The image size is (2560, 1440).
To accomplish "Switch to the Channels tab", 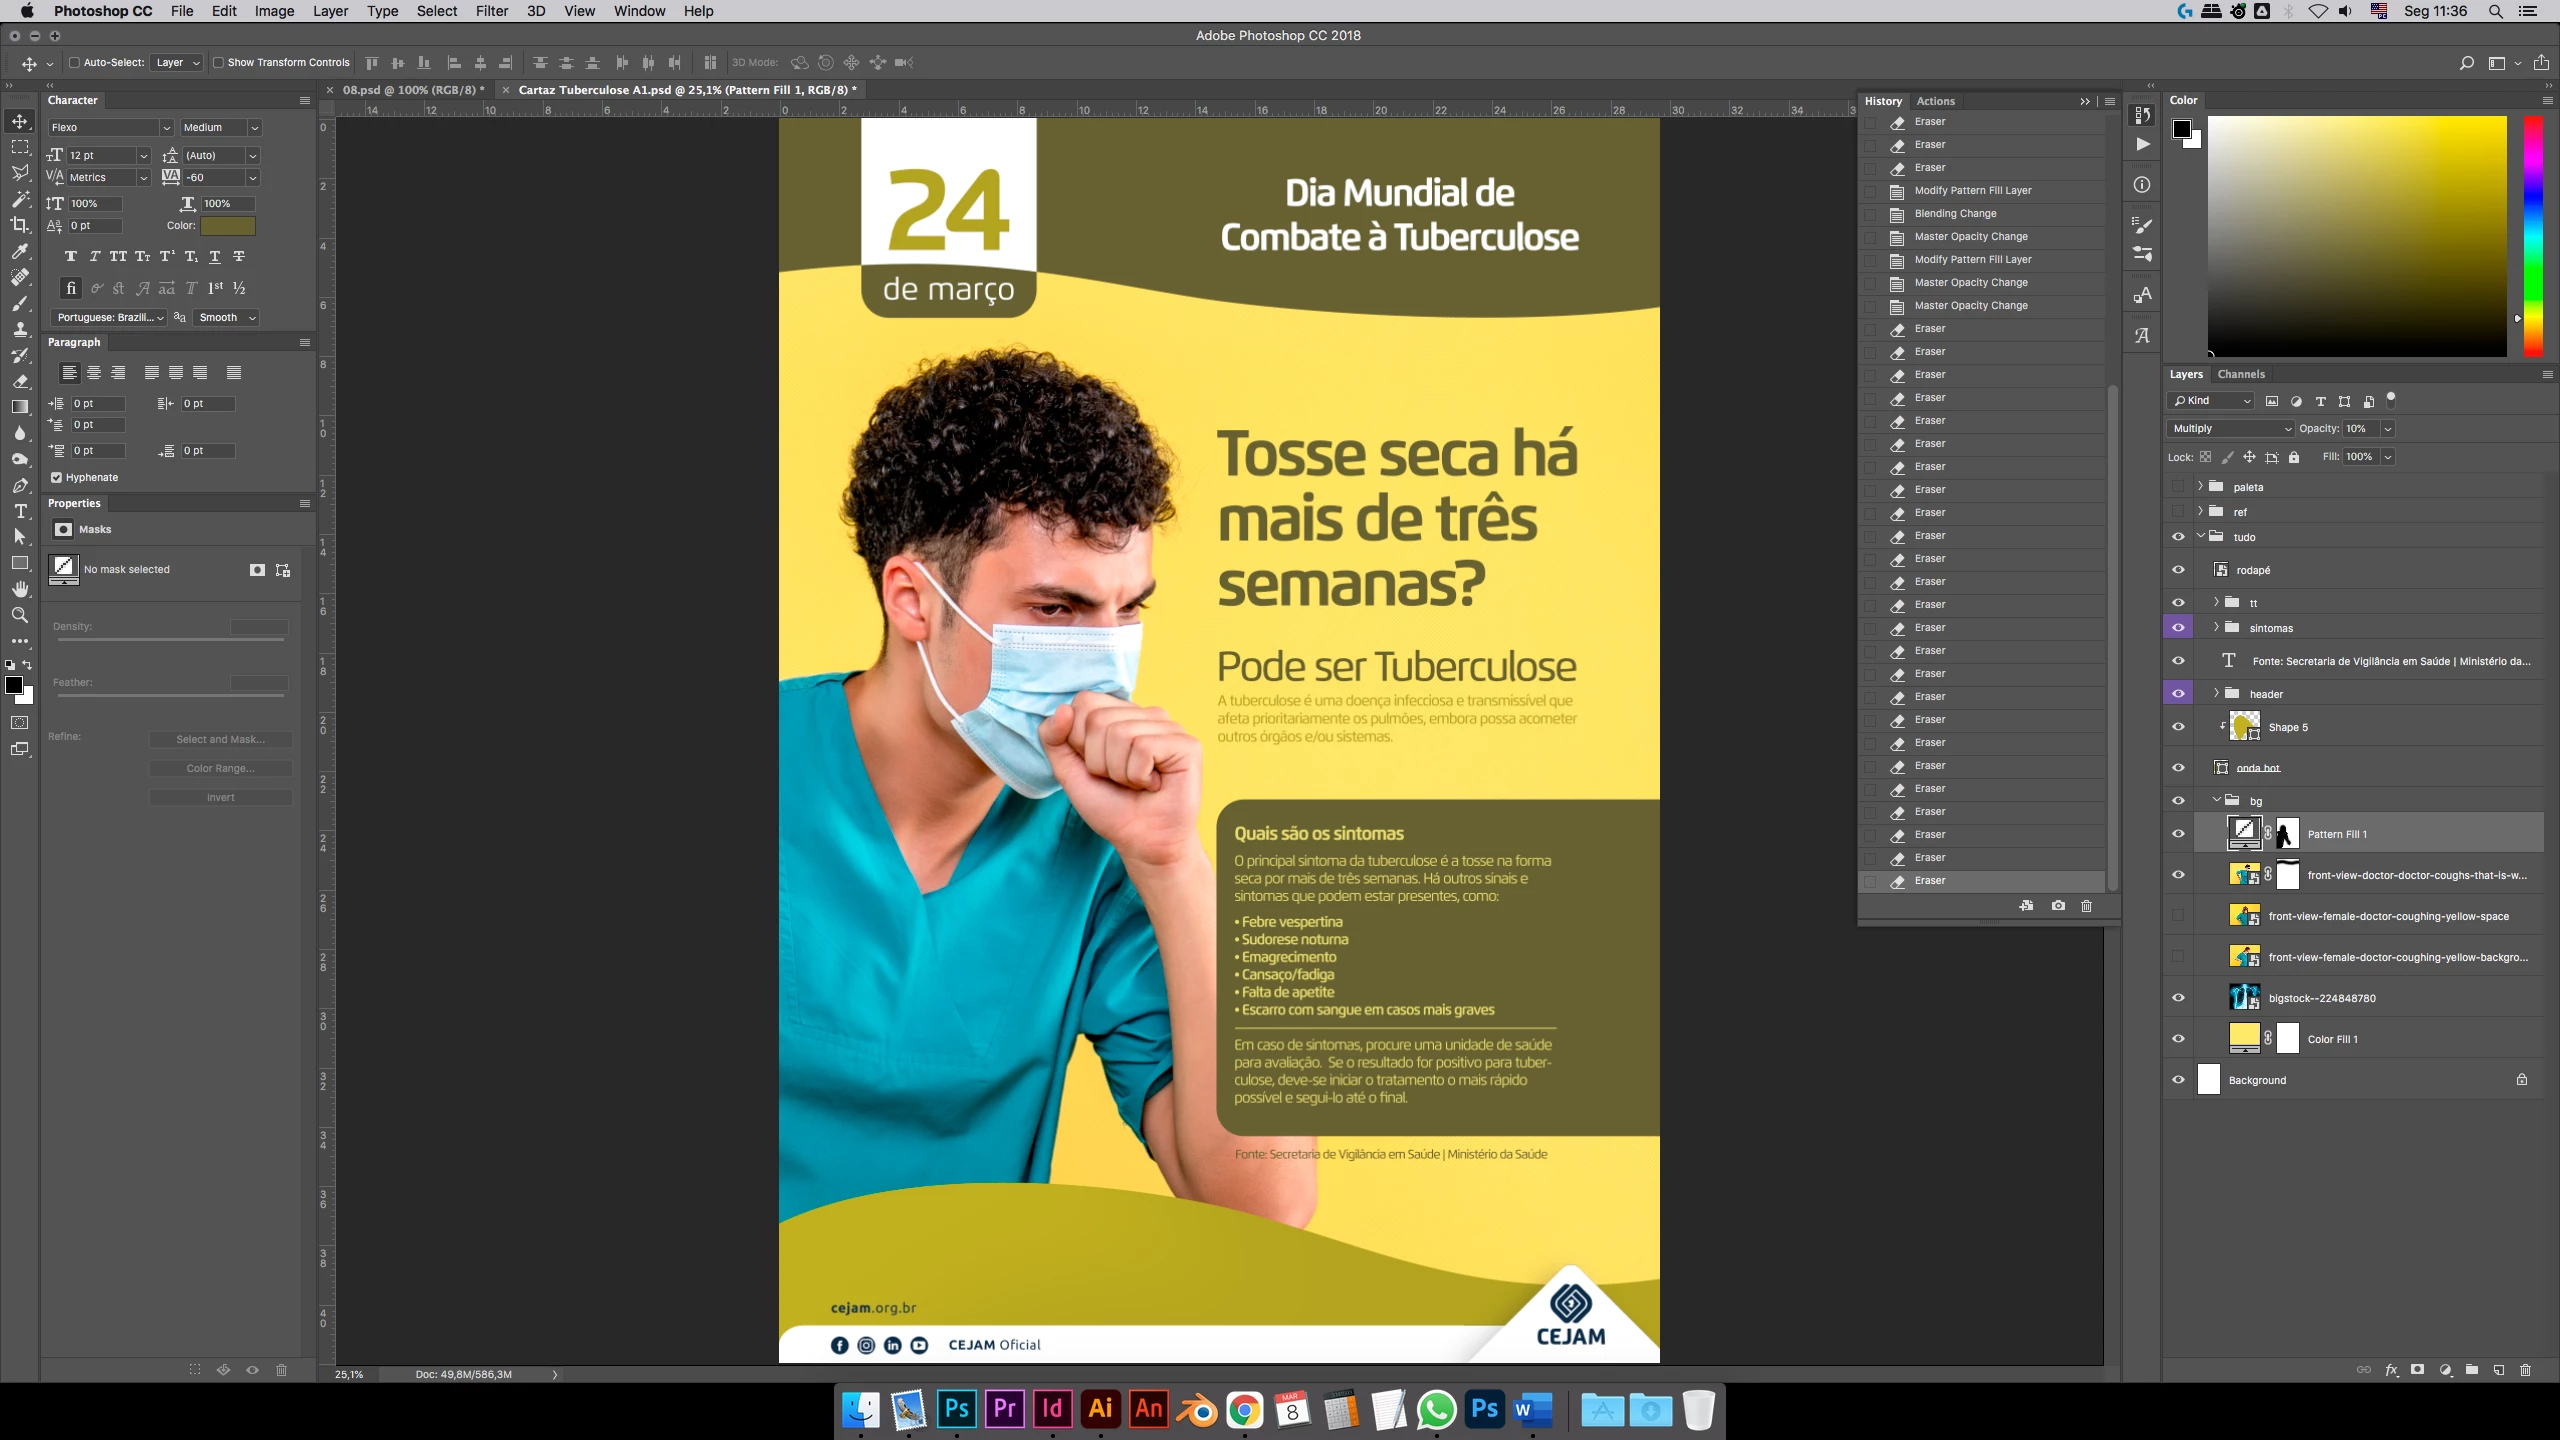I will point(2240,374).
